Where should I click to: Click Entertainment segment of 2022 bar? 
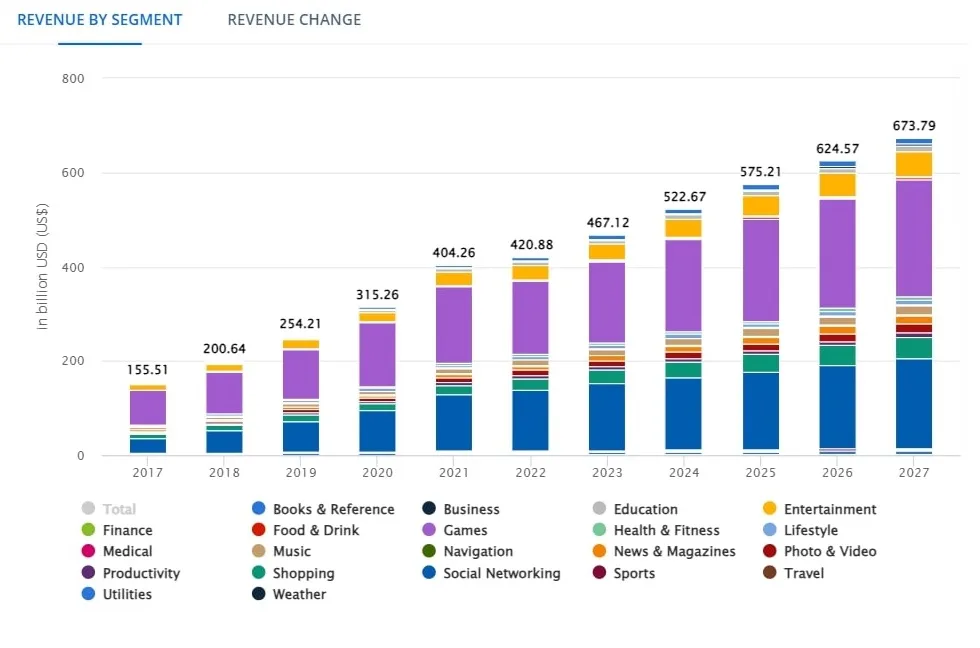click(x=531, y=272)
